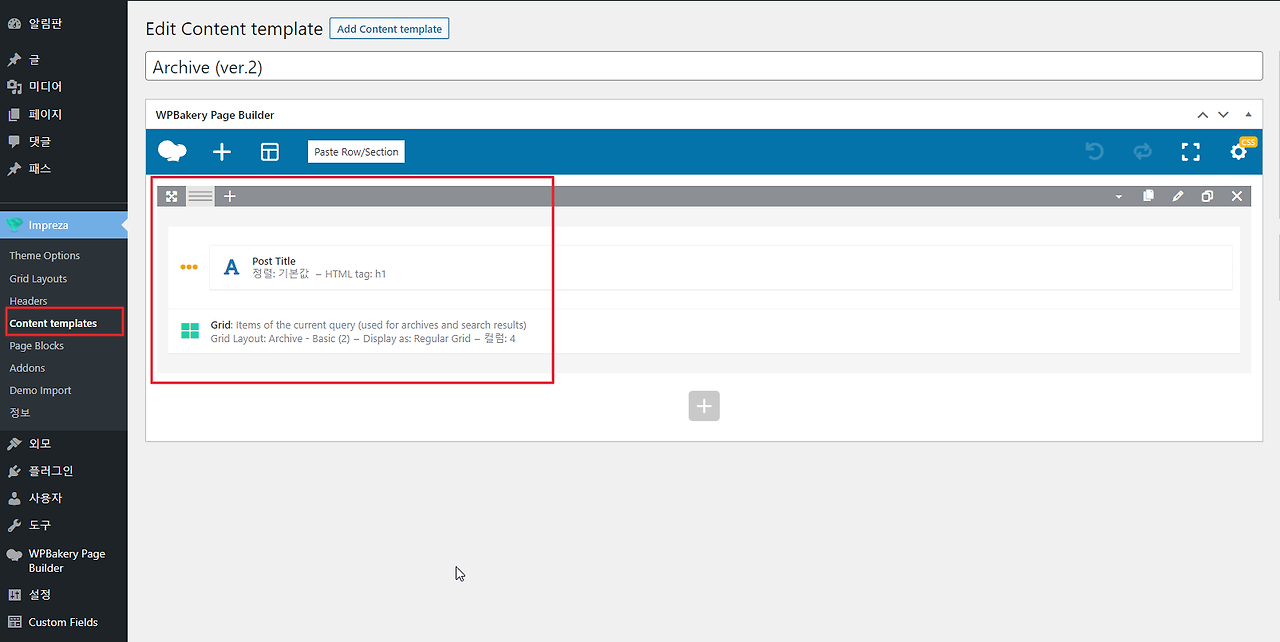The width and height of the screenshot is (1280, 642).
Task: Add a new row with gray plus button
Action: (704, 406)
